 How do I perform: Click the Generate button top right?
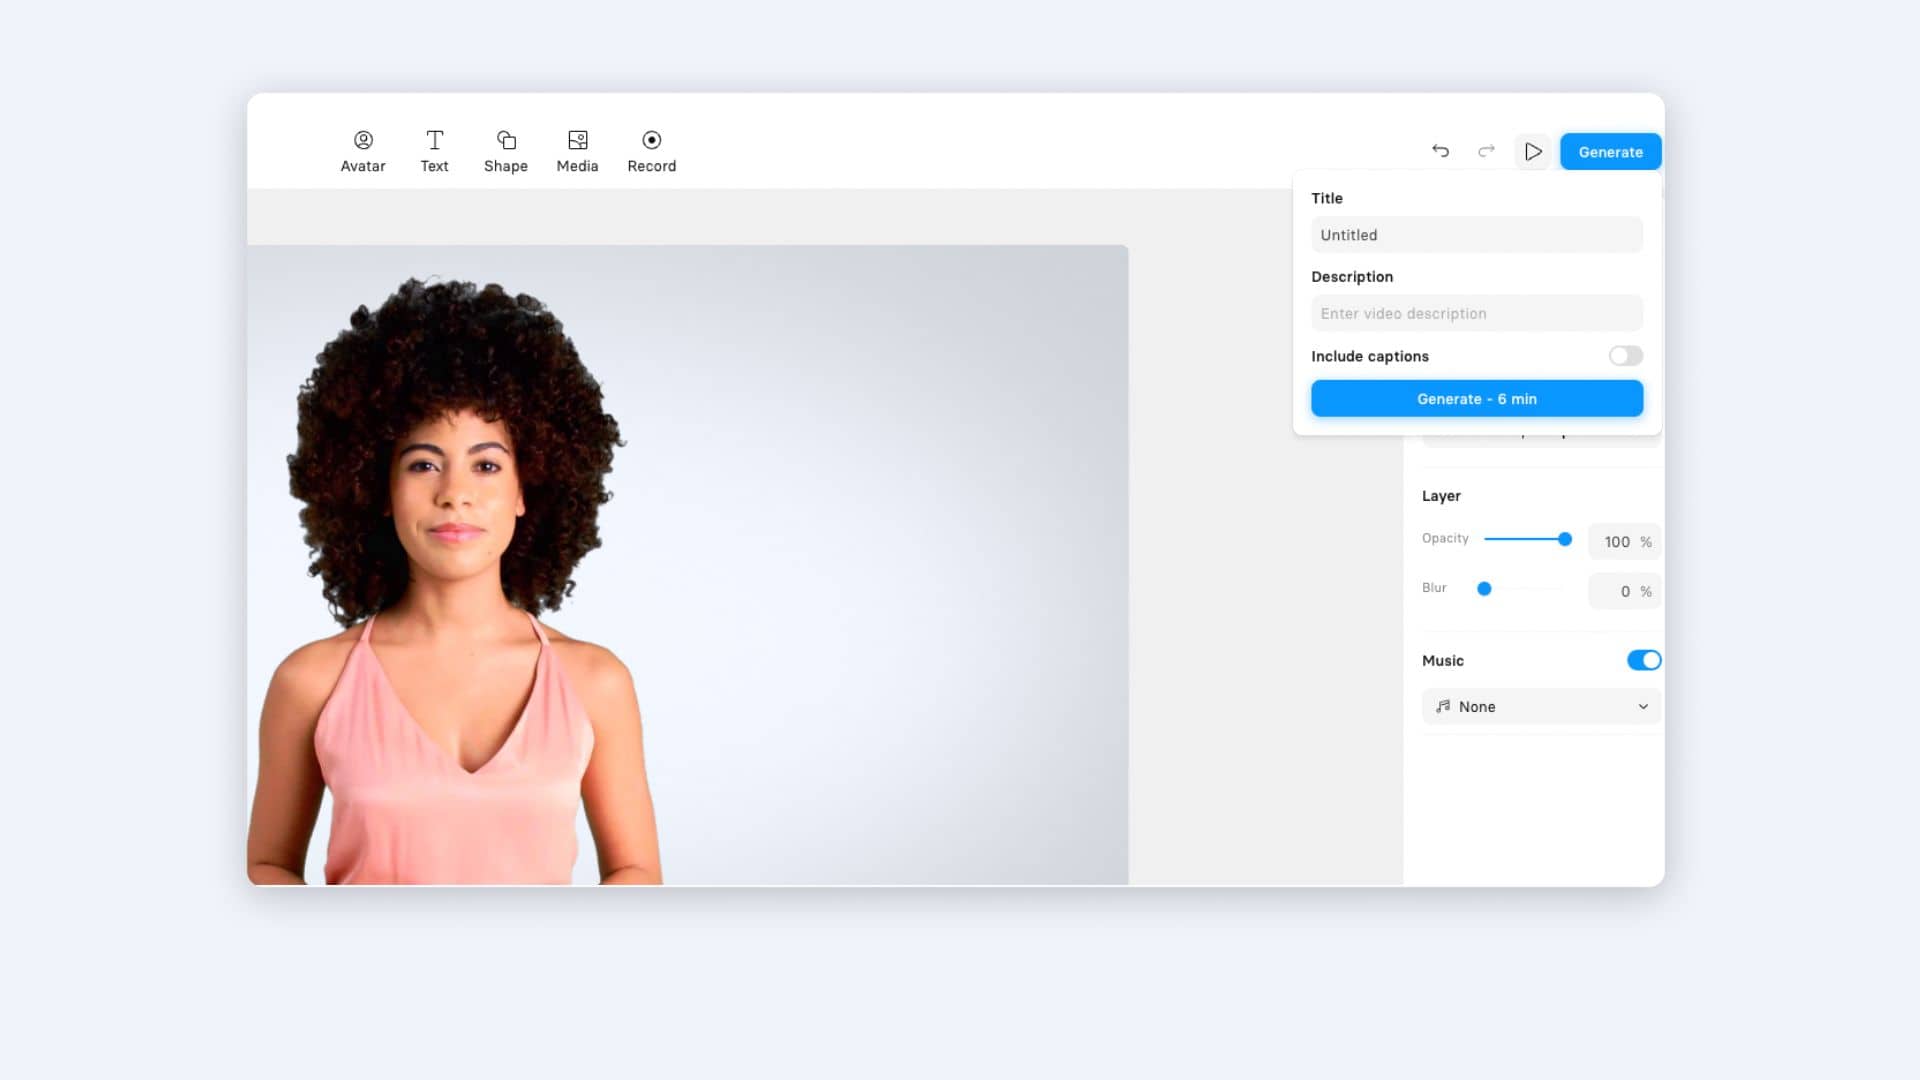(1609, 152)
